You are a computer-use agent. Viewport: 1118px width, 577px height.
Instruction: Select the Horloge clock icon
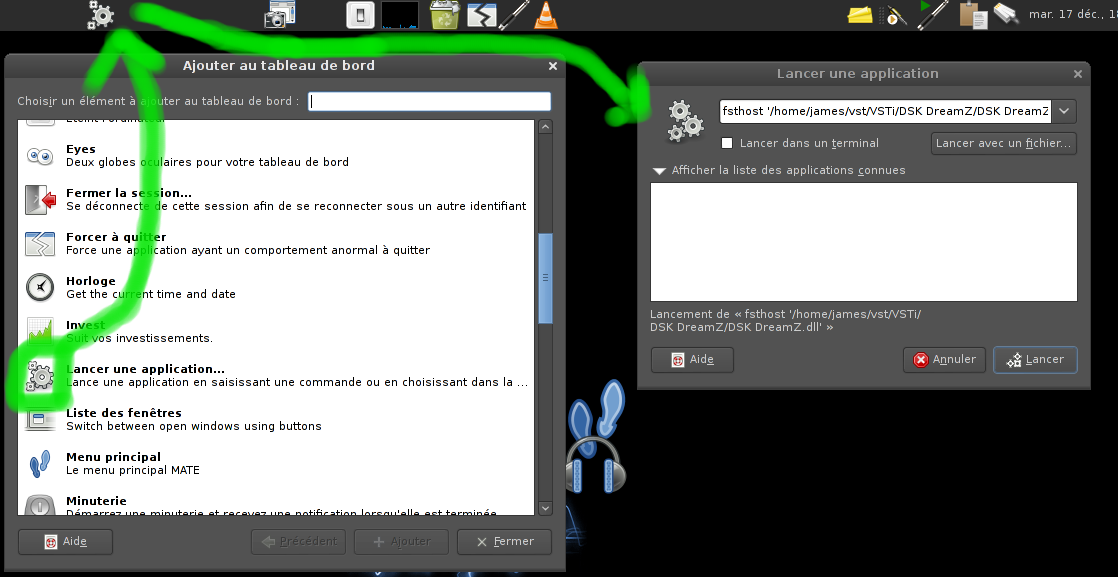pos(40,287)
